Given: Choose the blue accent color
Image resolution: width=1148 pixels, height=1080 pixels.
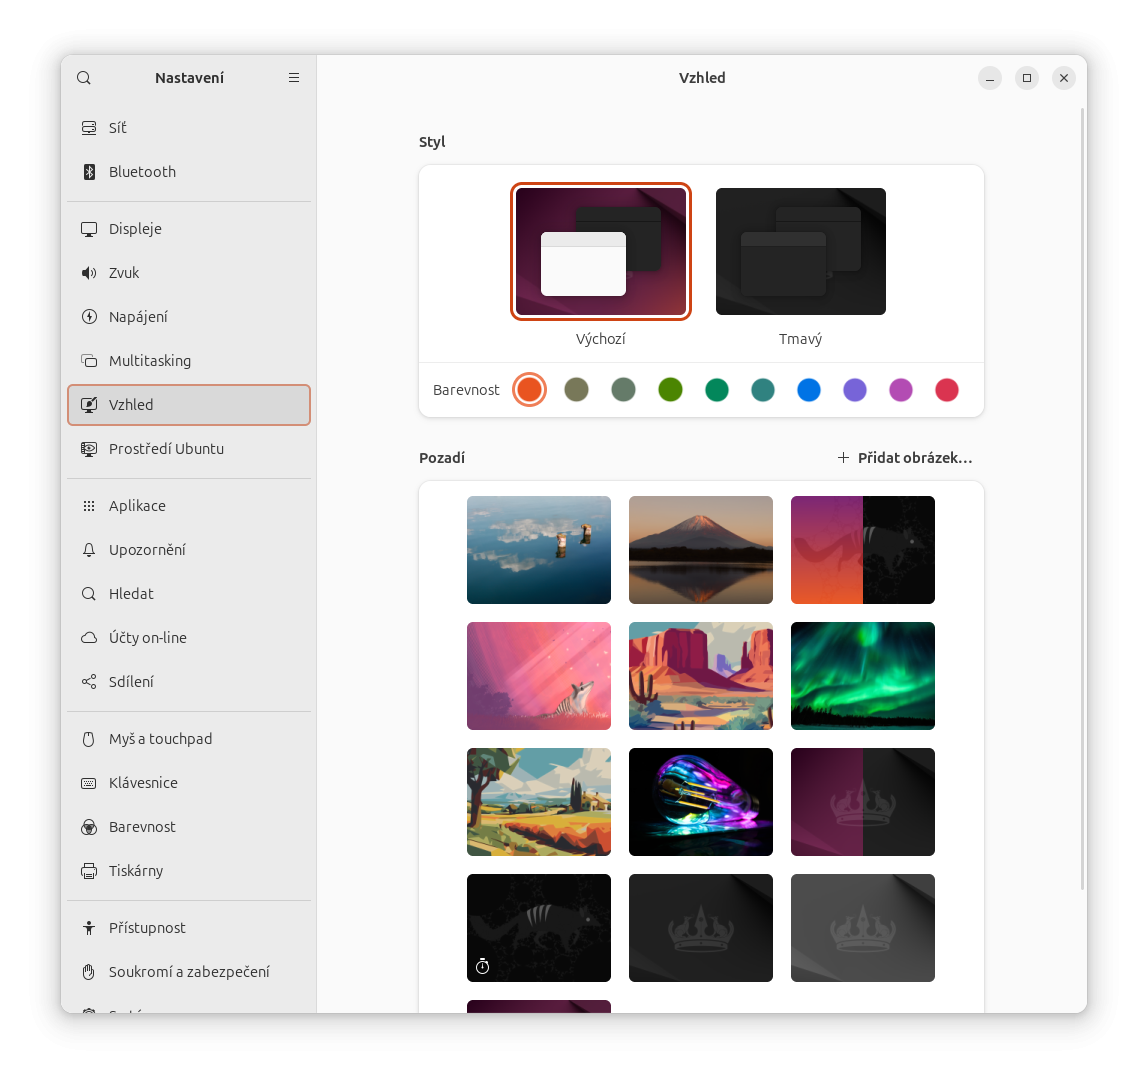Looking at the screenshot, I should (809, 390).
